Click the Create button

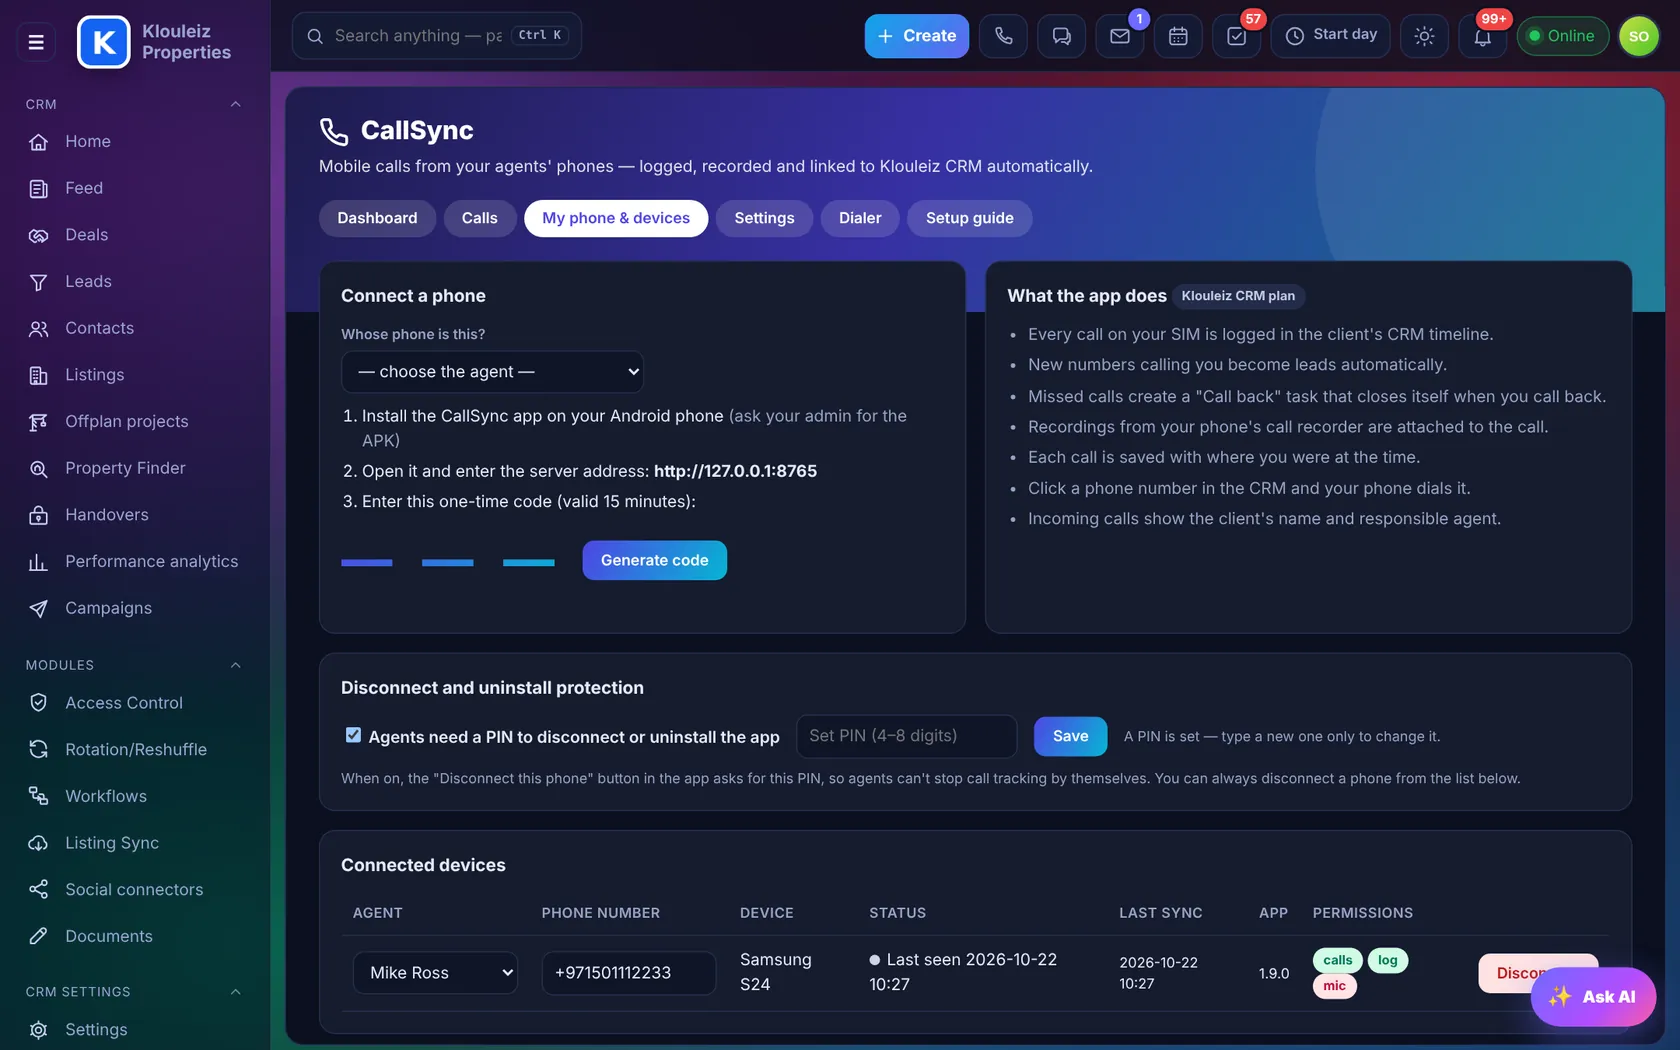(x=916, y=36)
